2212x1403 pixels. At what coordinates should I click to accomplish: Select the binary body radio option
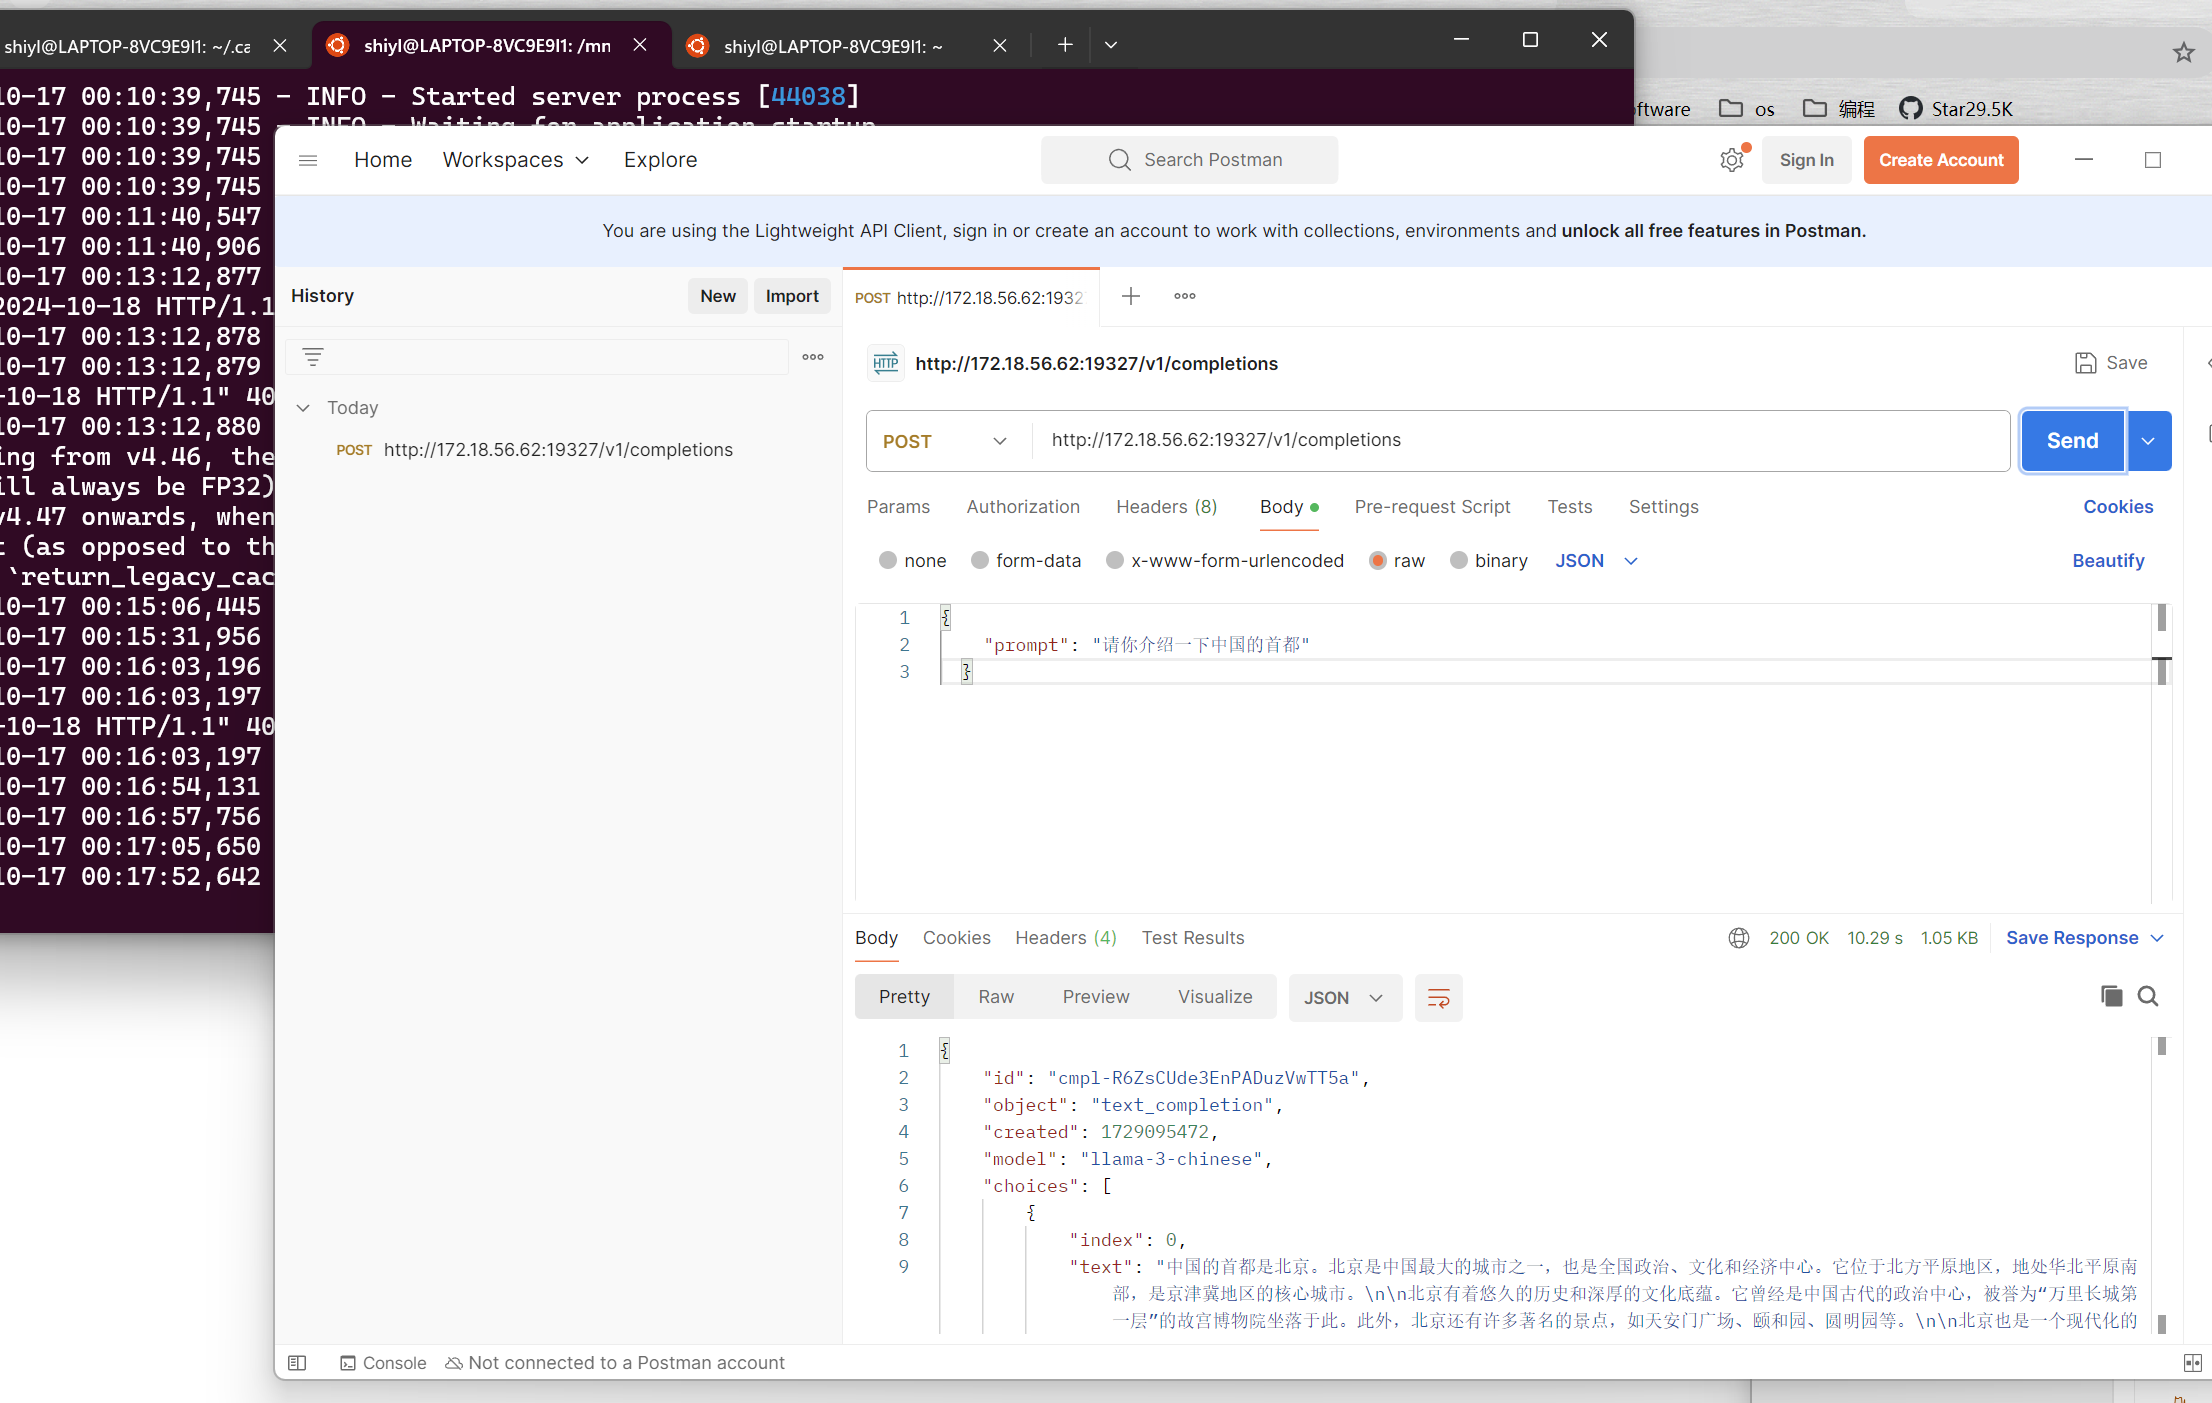(1459, 561)
